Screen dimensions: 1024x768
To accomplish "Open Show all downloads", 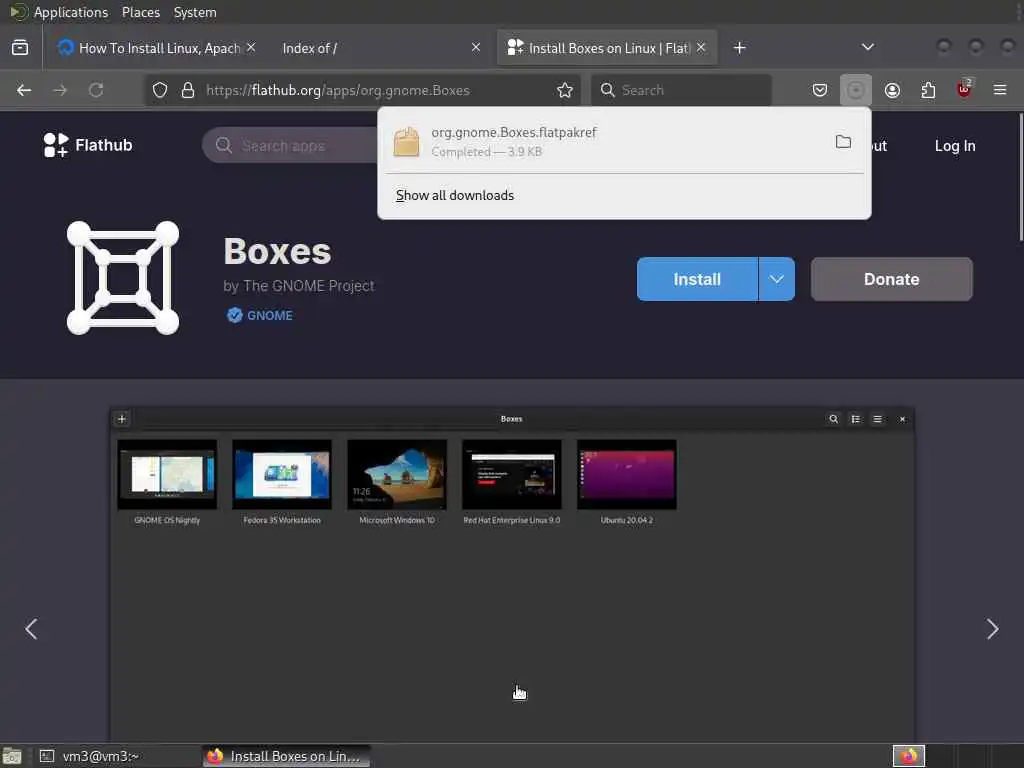I will tap(455, 195).
